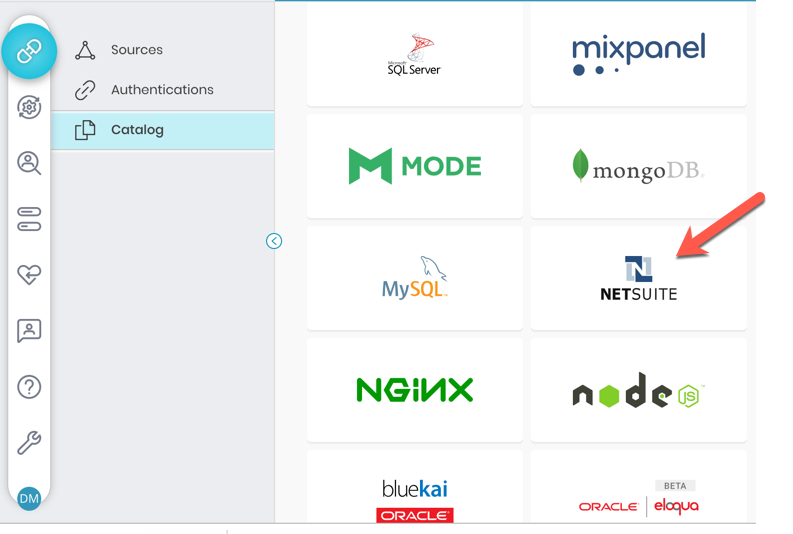Open the Sources menu item

(136, 50)
